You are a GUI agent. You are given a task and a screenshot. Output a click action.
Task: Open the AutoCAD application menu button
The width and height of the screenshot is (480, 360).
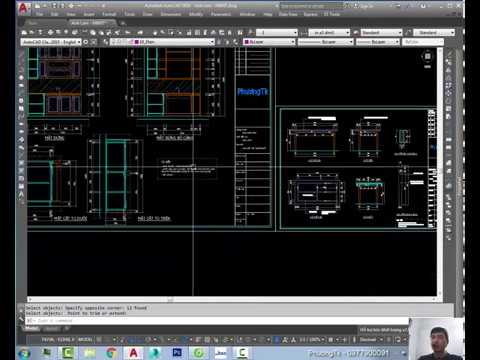23,9
